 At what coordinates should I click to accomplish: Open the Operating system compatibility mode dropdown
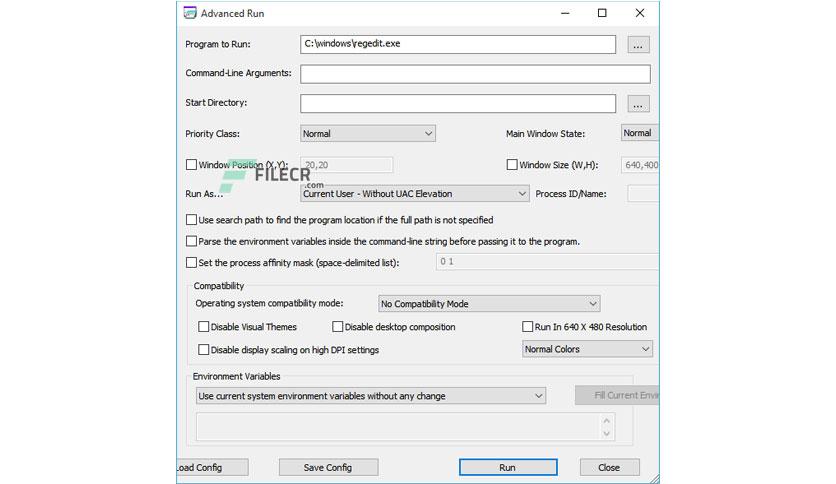(489, 303)
